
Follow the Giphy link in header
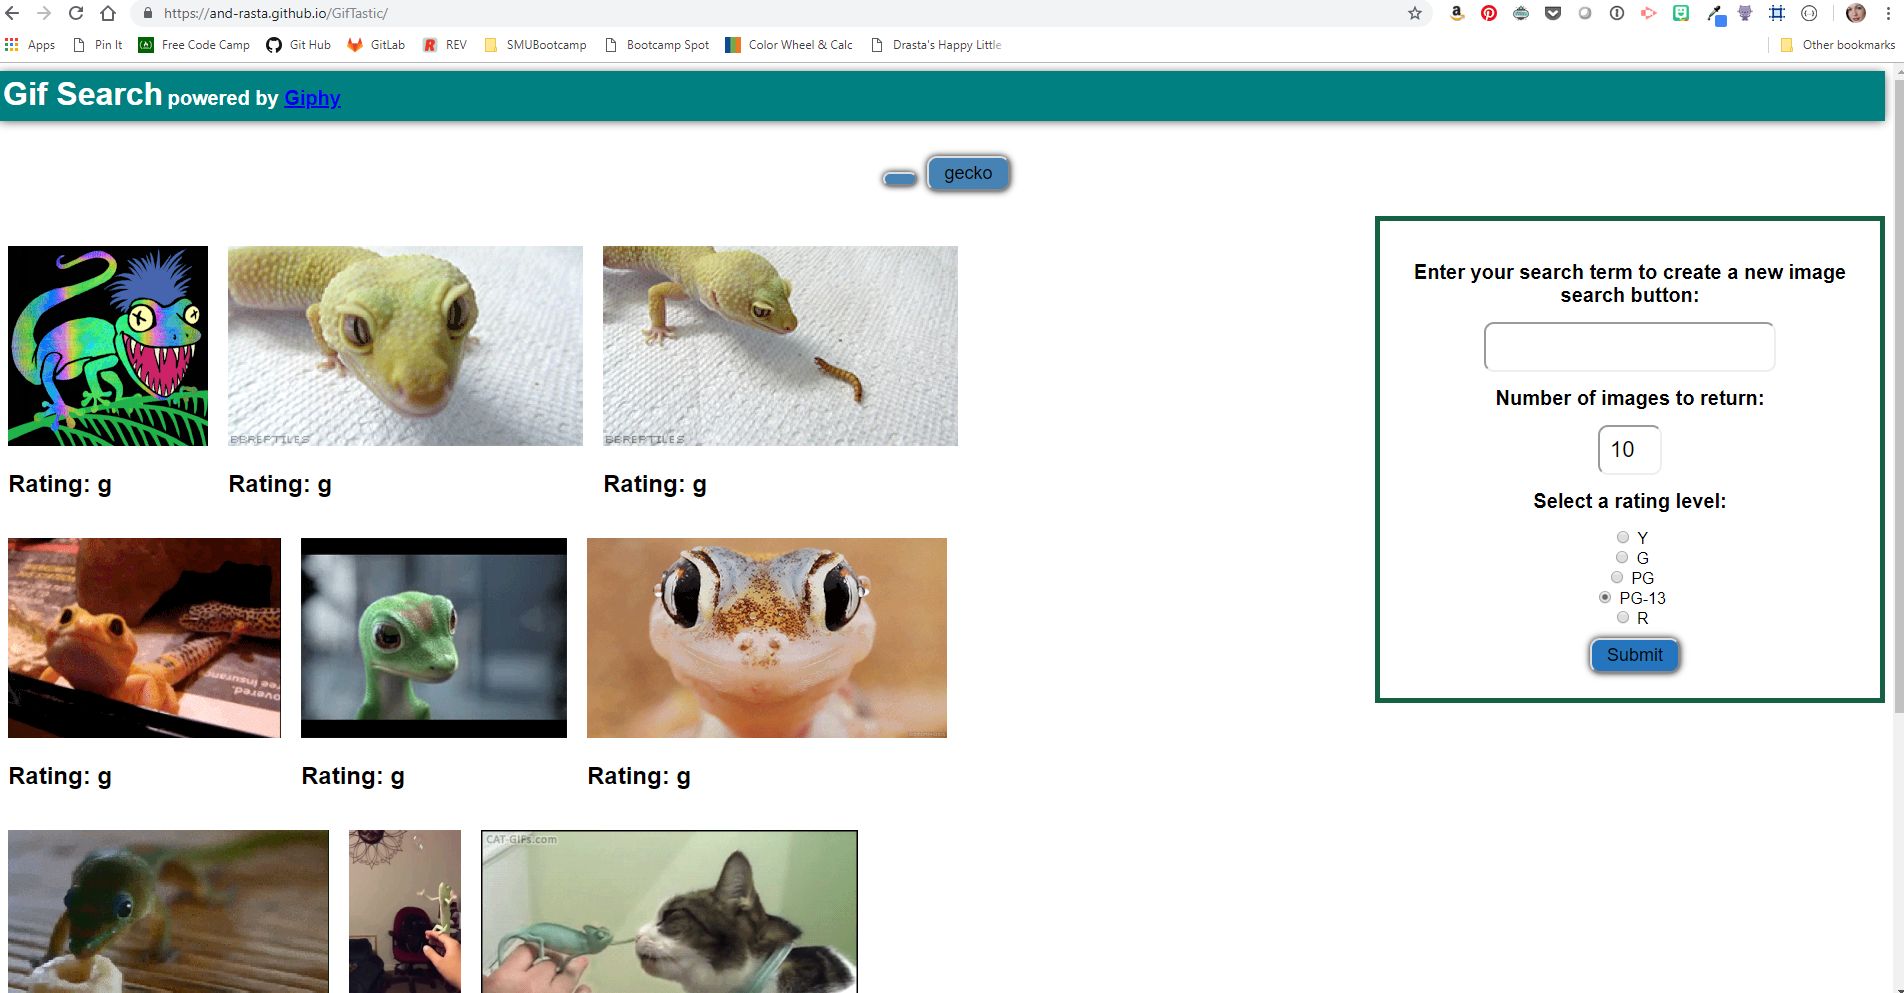click(312, 98)
